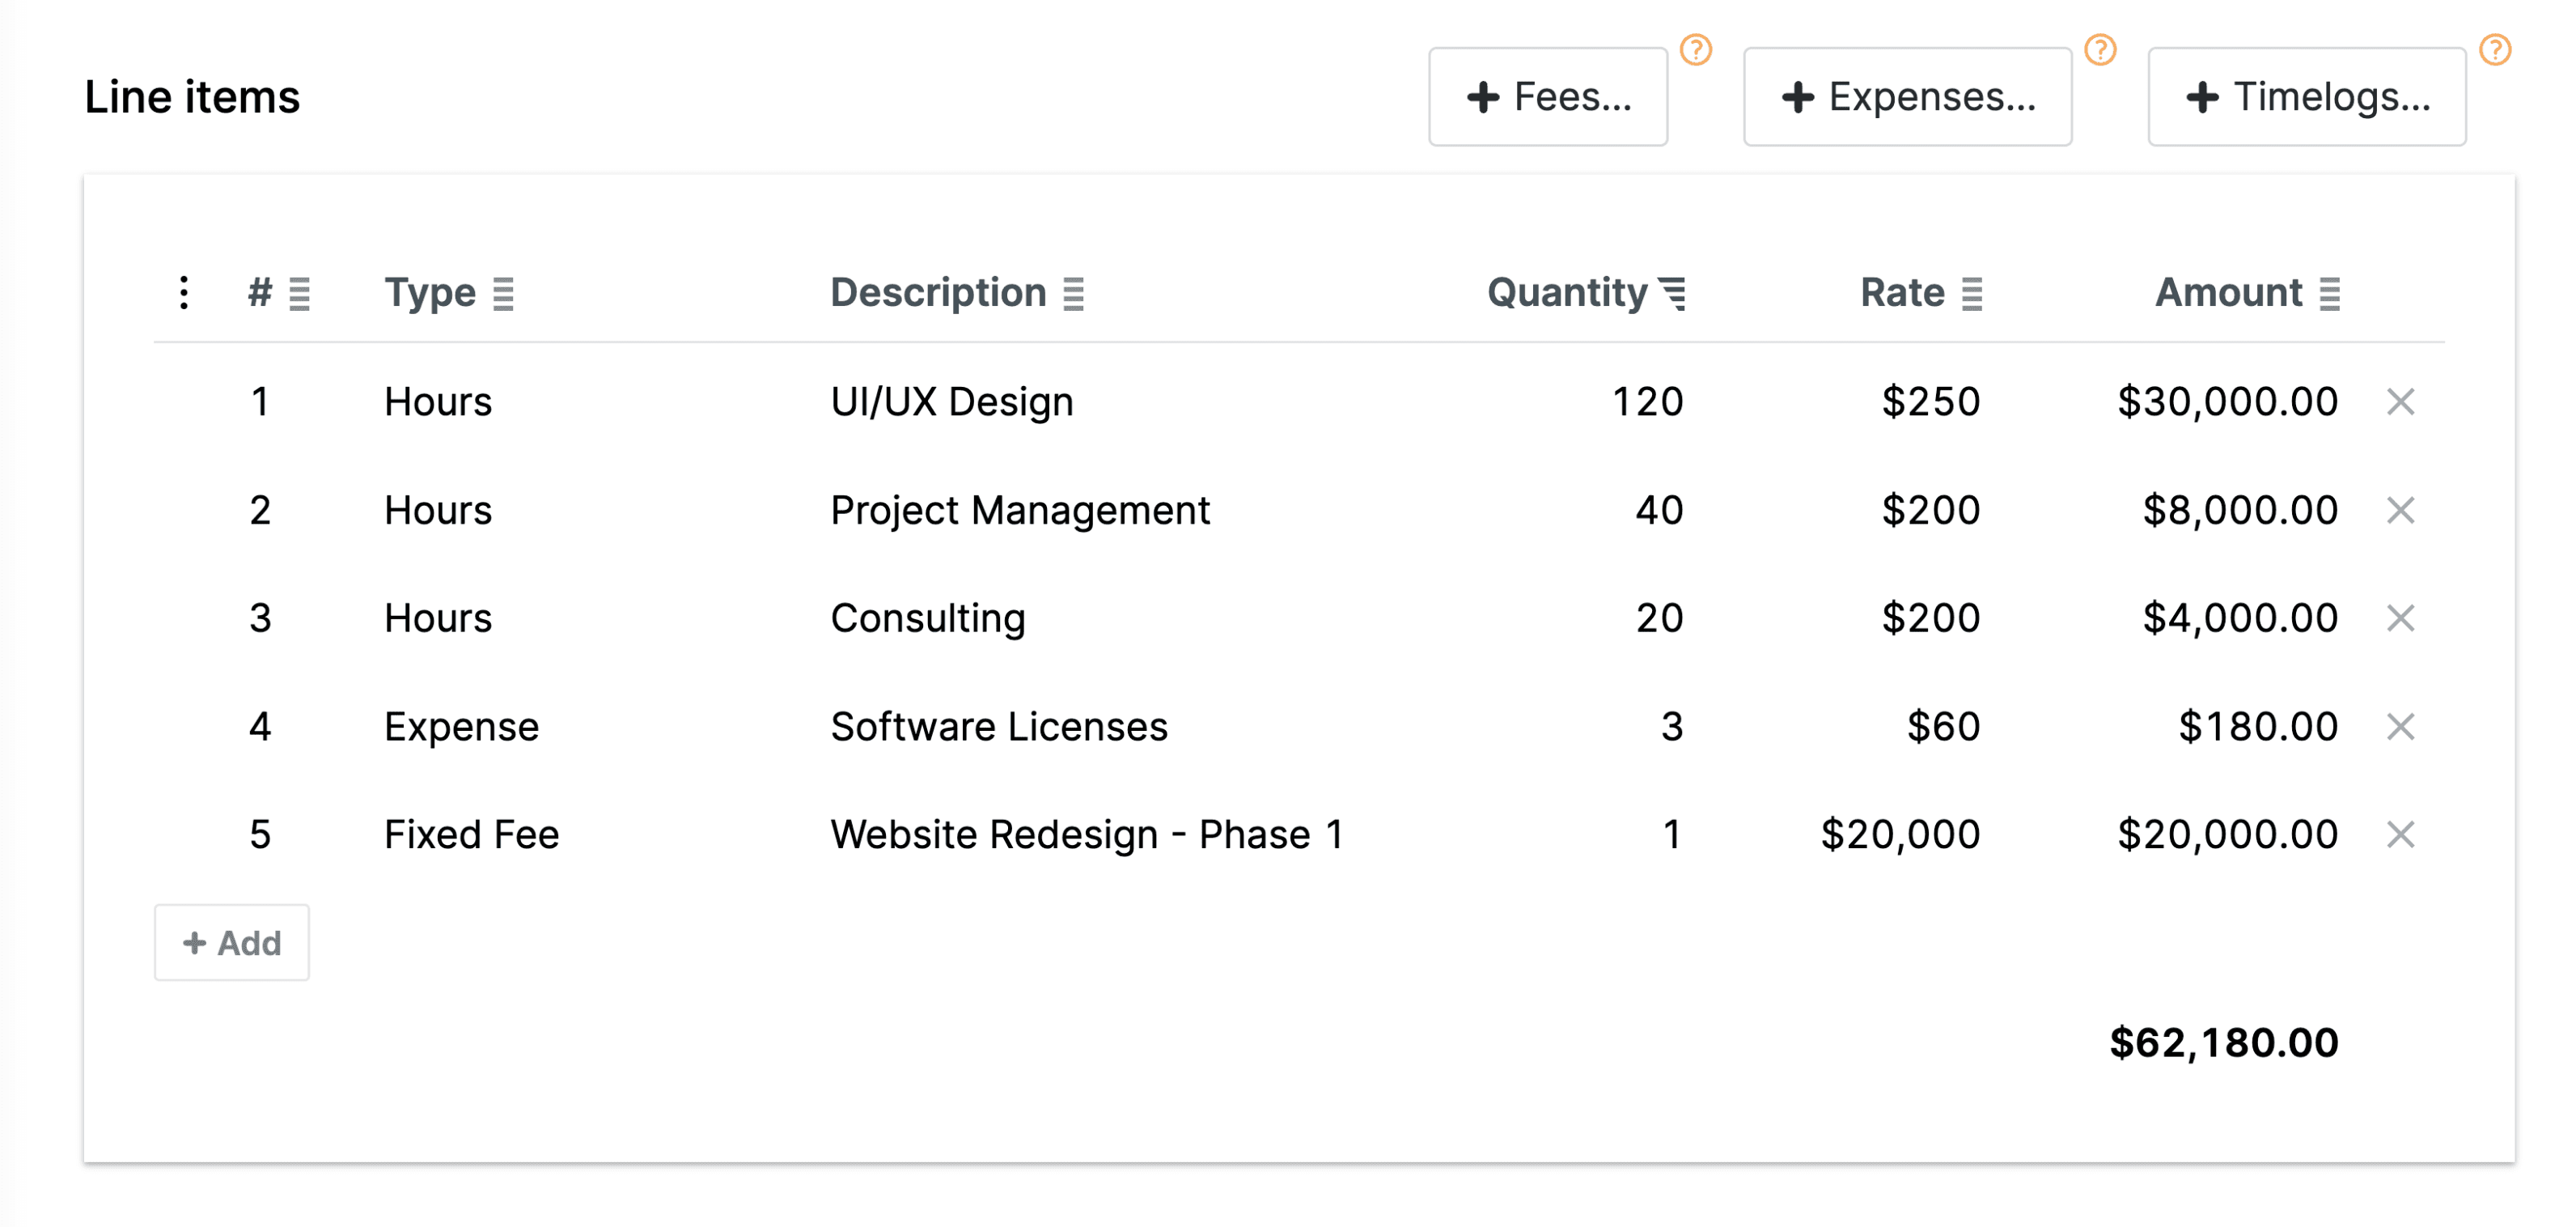Remove the Website Redesign - Phase 1 item

pos(2400,834)
